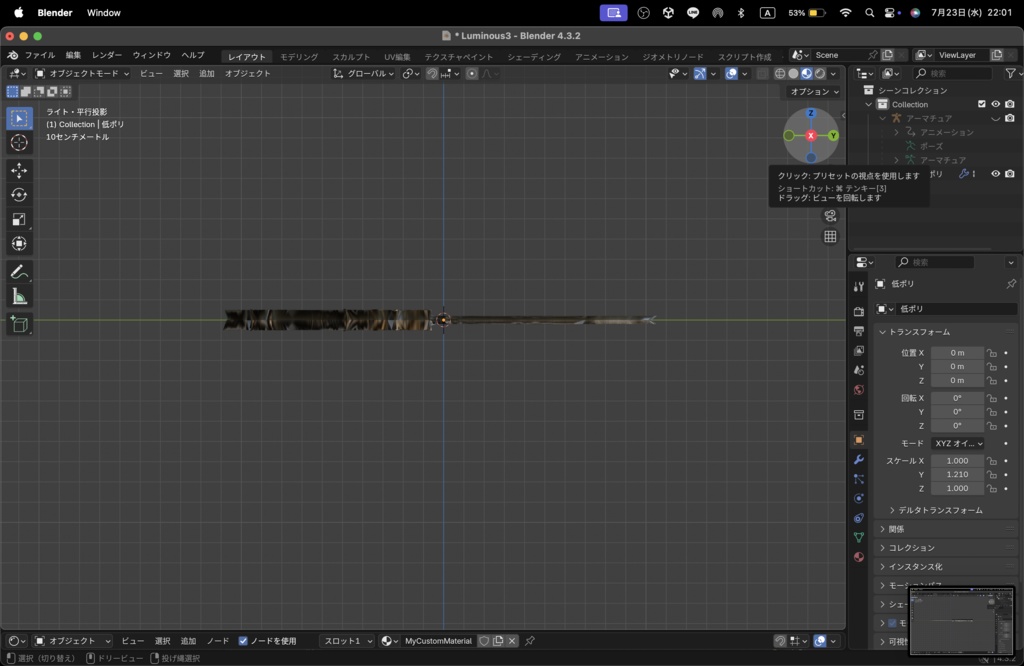Select the Annotate tool

[x=19, y=272]
